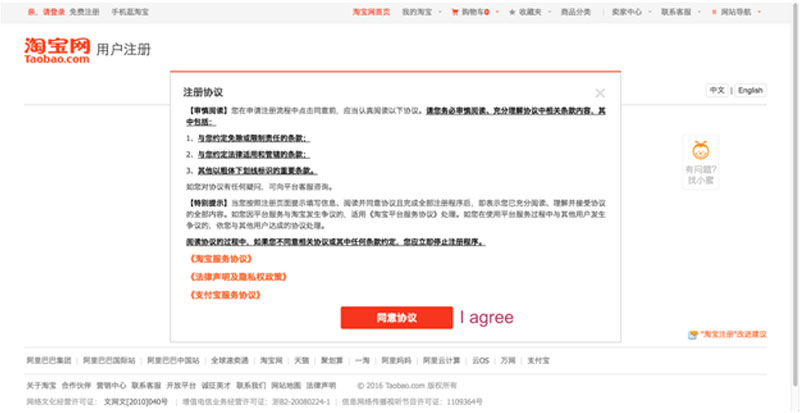Viewport: 800px width, 413px height.
Task: Click the star icon beside 收藏夹
Action: (x=512, y=12)
